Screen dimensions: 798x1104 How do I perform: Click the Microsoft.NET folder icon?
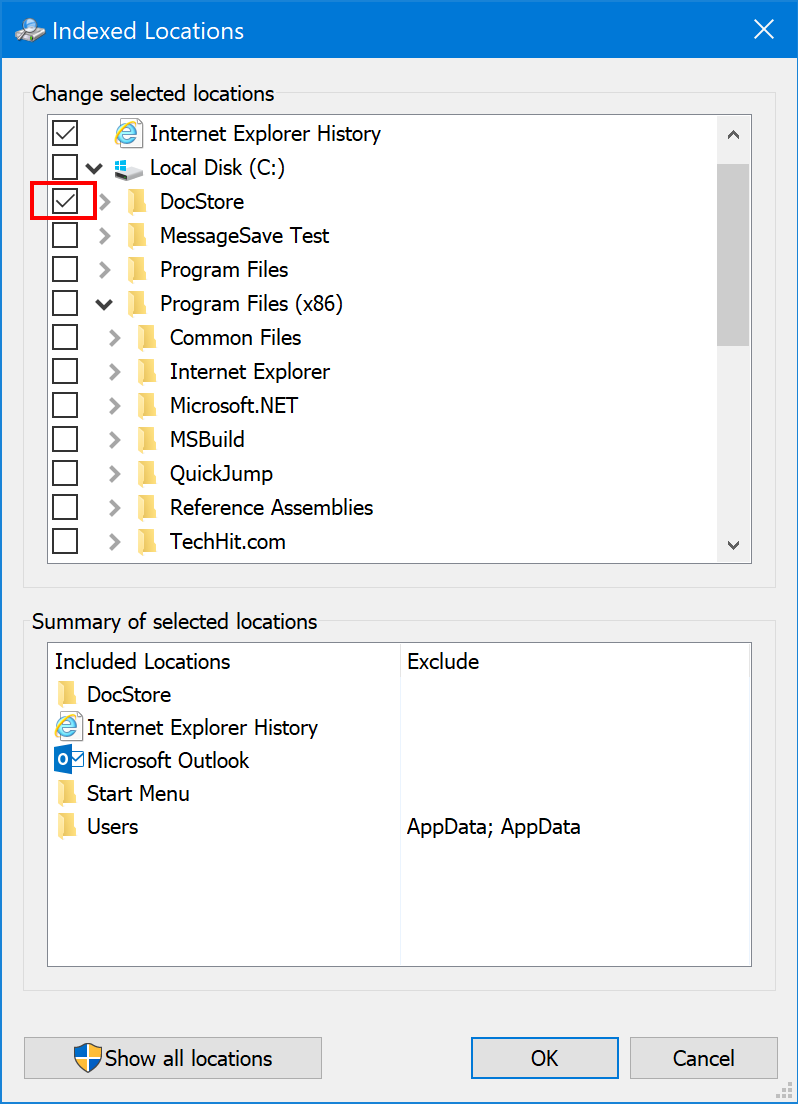pos(146,406)
